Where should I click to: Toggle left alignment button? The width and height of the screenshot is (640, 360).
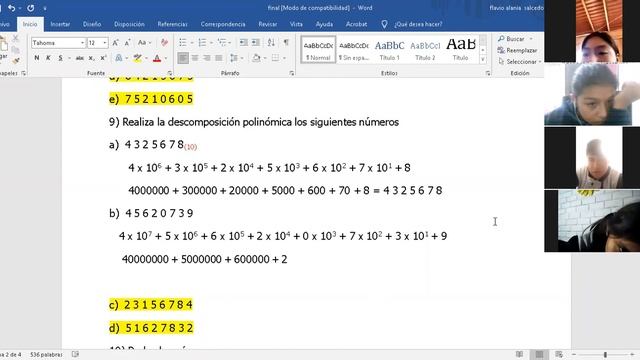(183, 58)
